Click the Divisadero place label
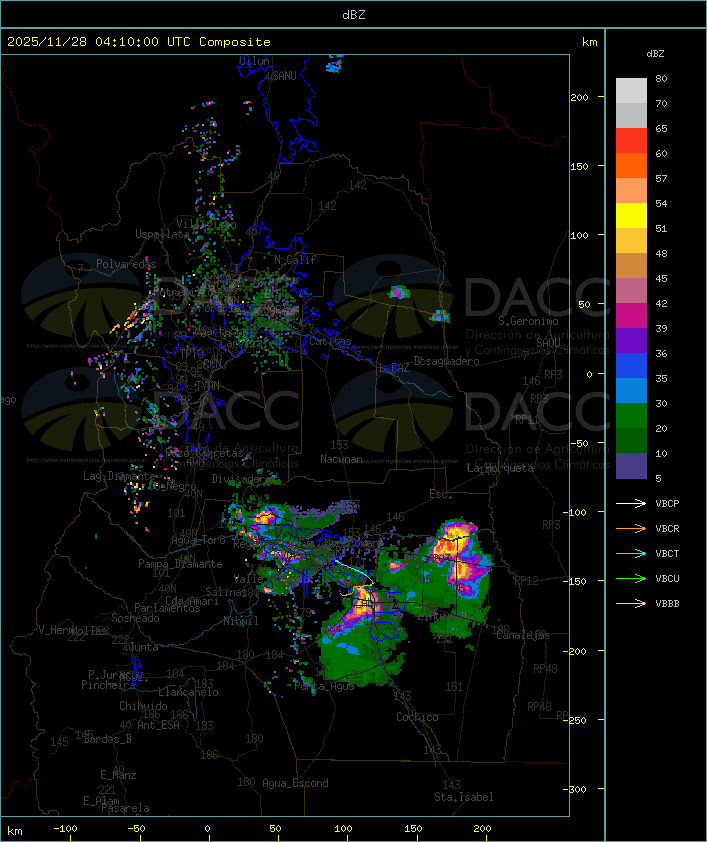 238,478
